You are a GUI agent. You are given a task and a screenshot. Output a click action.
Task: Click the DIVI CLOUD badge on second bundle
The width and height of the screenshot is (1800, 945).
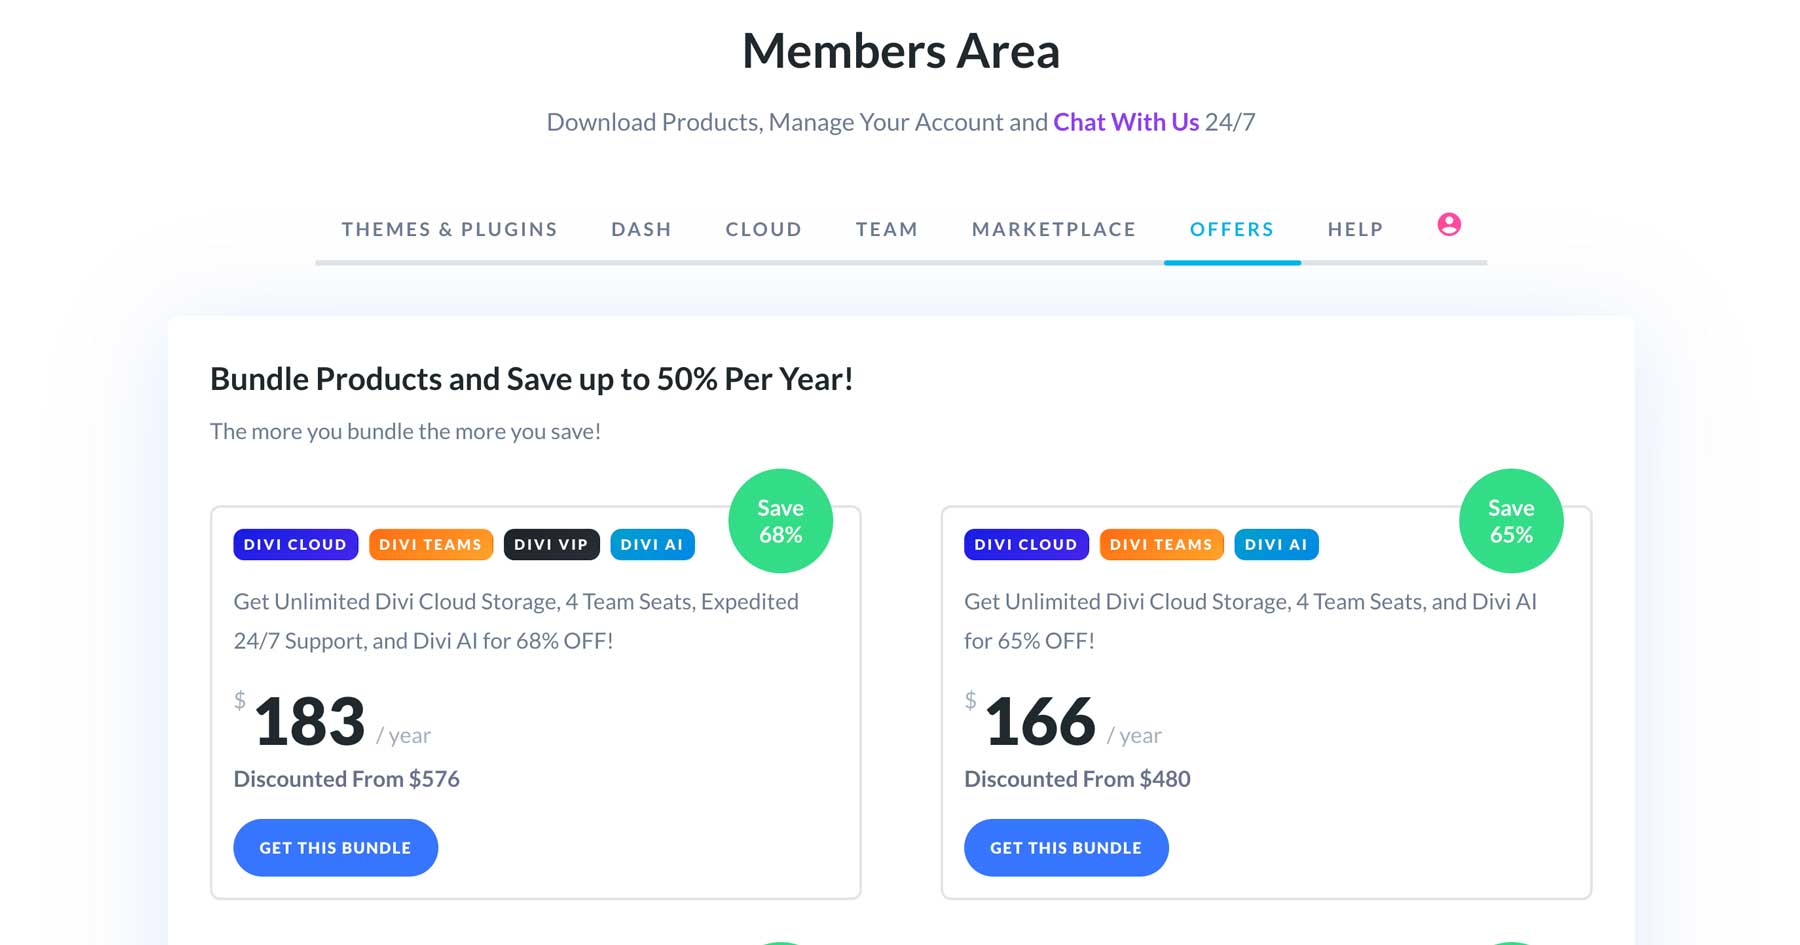(1026, 544)
